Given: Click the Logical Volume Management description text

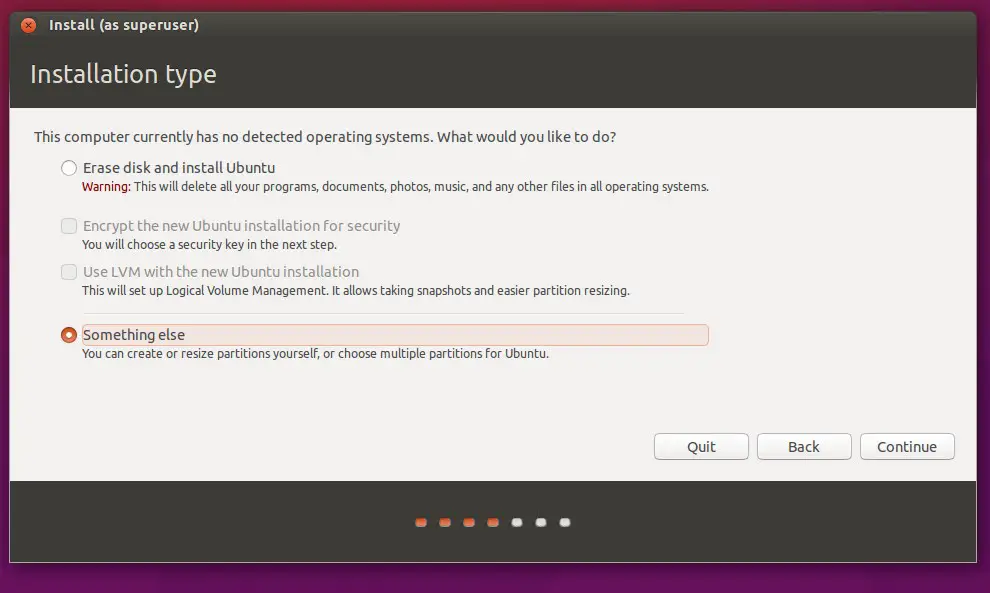Looking at the screenshot, I should (x=355, y=291).
